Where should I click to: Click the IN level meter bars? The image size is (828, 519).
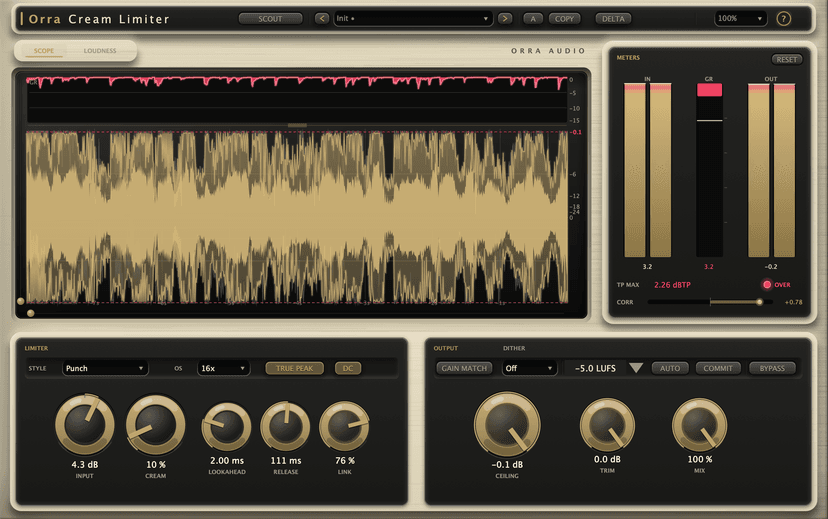click(647, 170)
